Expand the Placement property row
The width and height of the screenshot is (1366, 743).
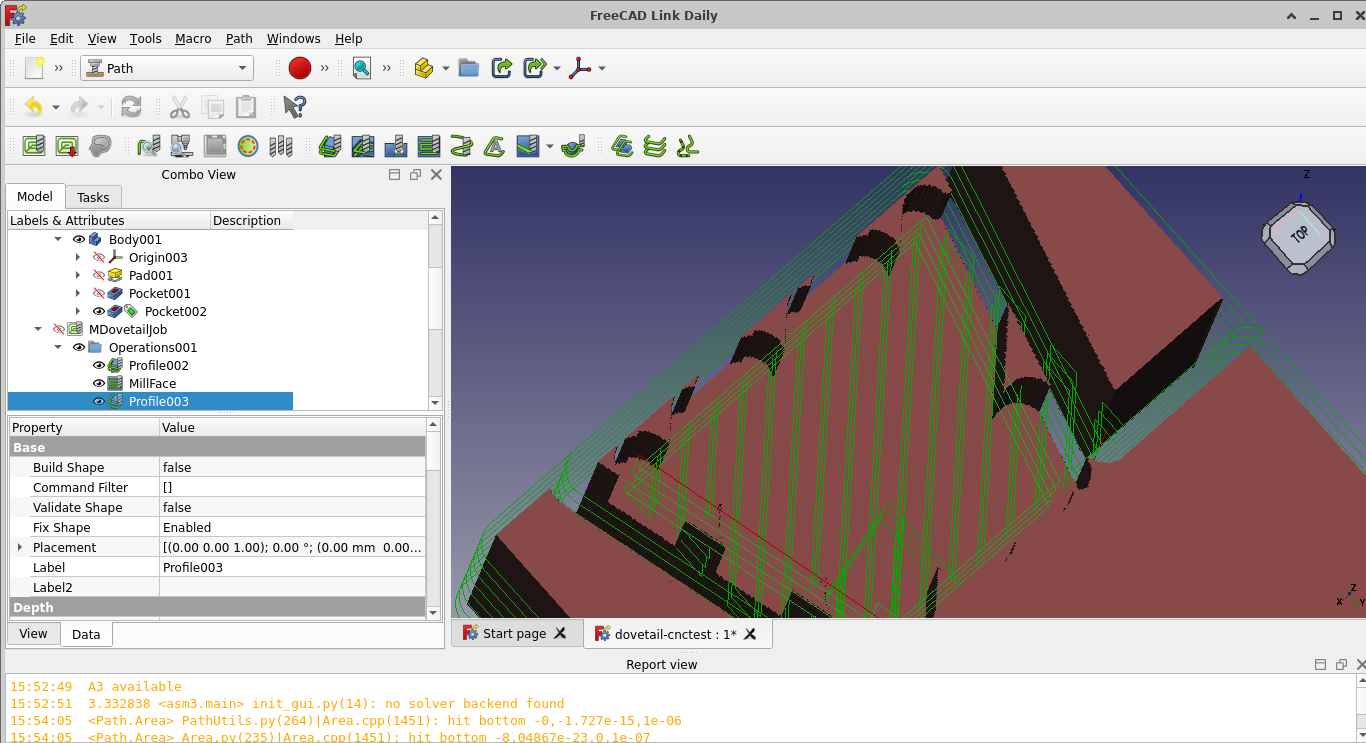point(19,548)
